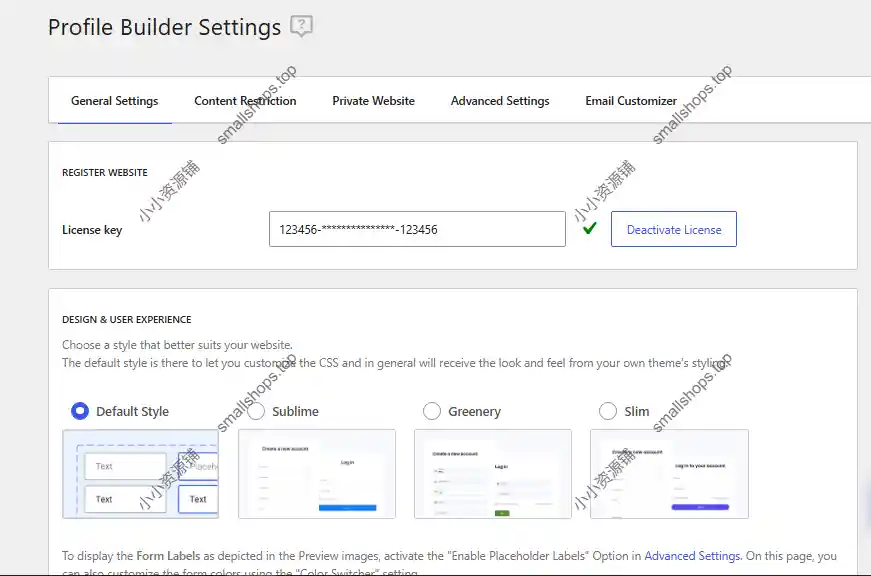
Task: Open the help icon beside Profile Builder Settings
Action: pyautogui.click(x=302, y=26)
